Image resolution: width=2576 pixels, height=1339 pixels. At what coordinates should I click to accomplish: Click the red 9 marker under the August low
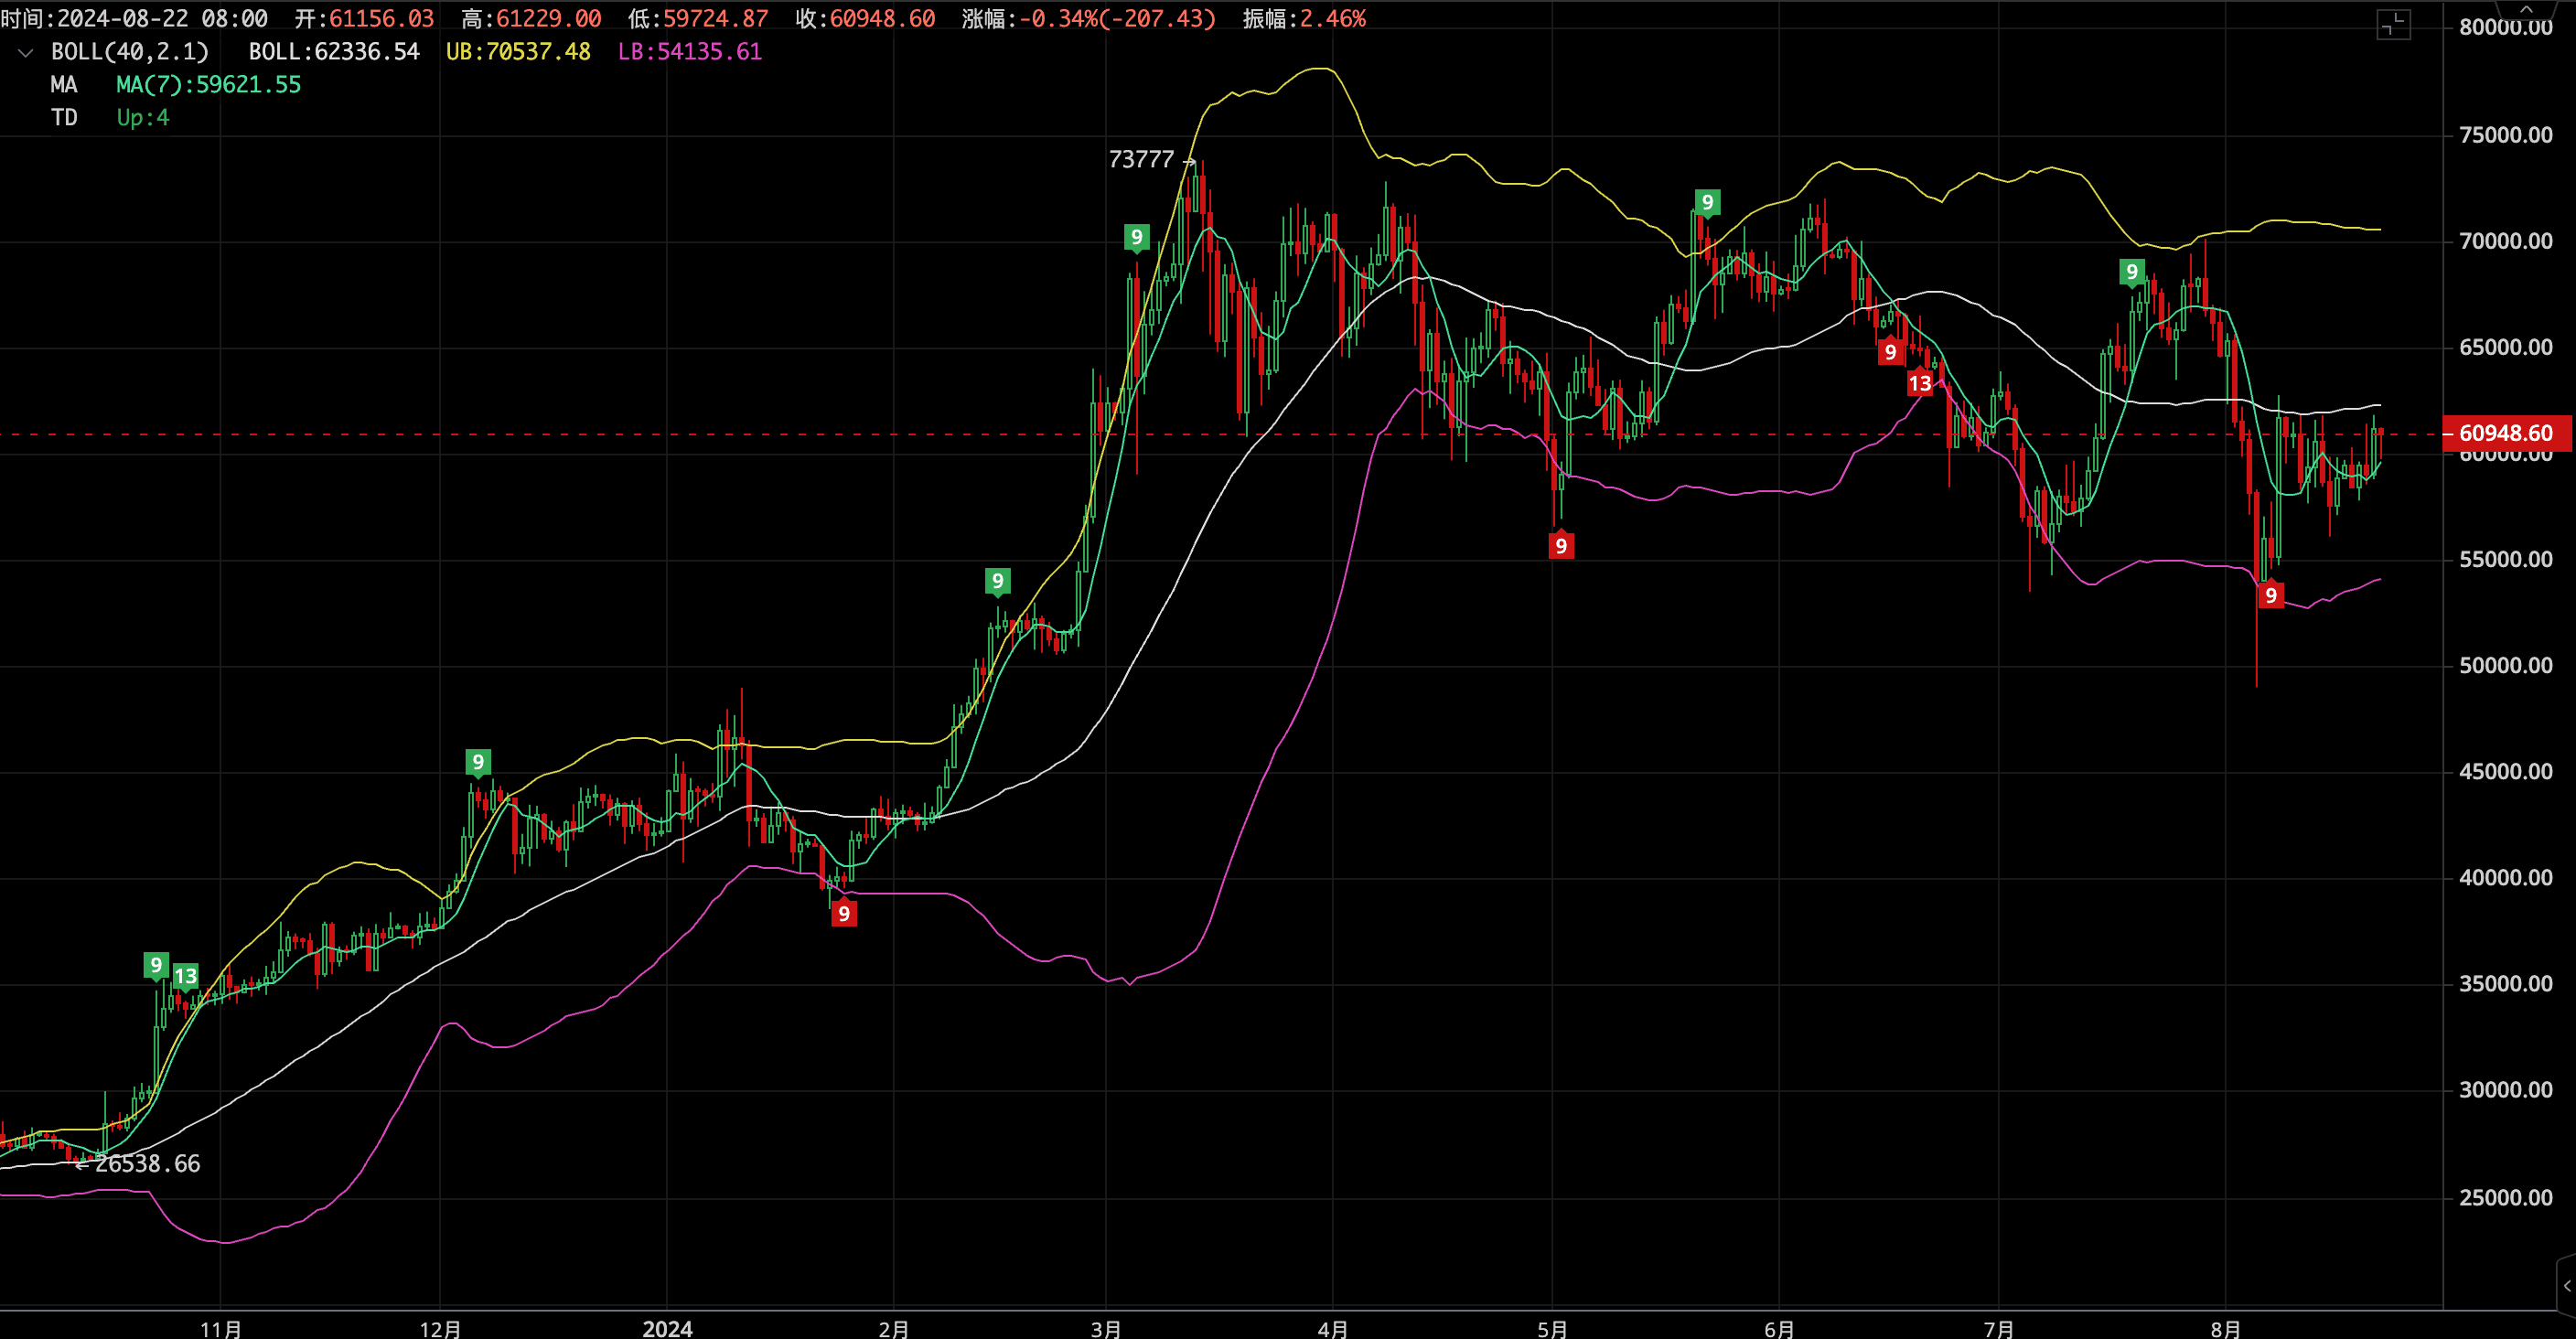pos(2270,595)
